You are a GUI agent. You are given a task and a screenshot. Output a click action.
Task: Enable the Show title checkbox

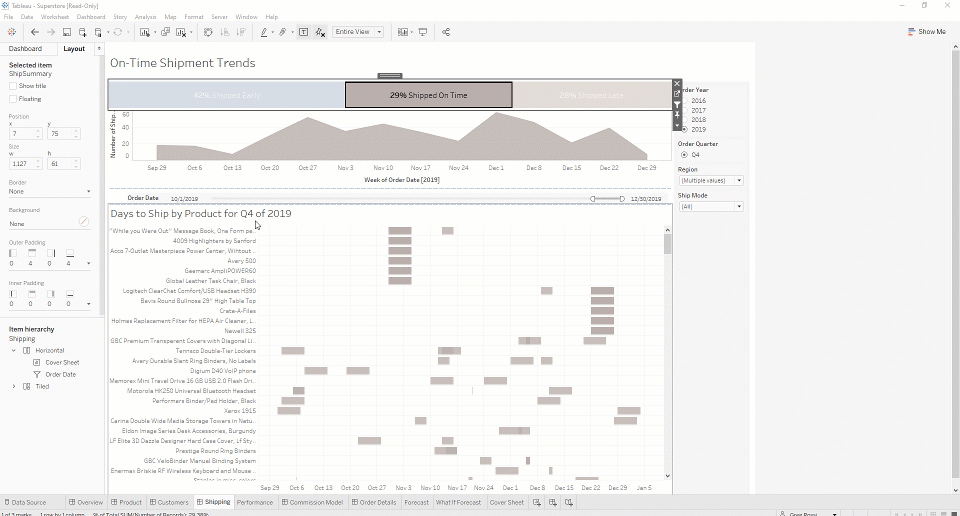coord(13,86)
